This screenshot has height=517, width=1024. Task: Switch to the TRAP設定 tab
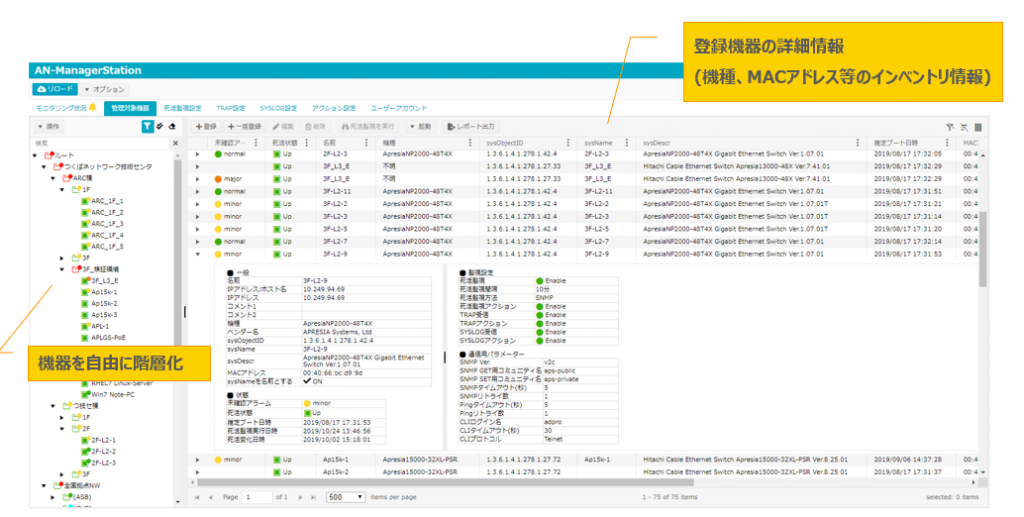coord(231,107)
